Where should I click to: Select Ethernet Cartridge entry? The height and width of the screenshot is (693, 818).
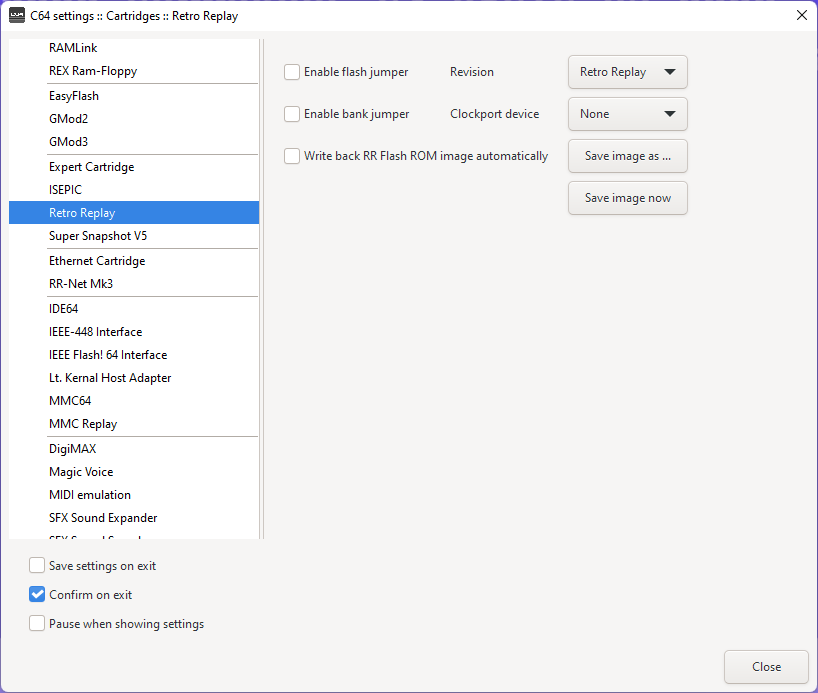point(134,261)
